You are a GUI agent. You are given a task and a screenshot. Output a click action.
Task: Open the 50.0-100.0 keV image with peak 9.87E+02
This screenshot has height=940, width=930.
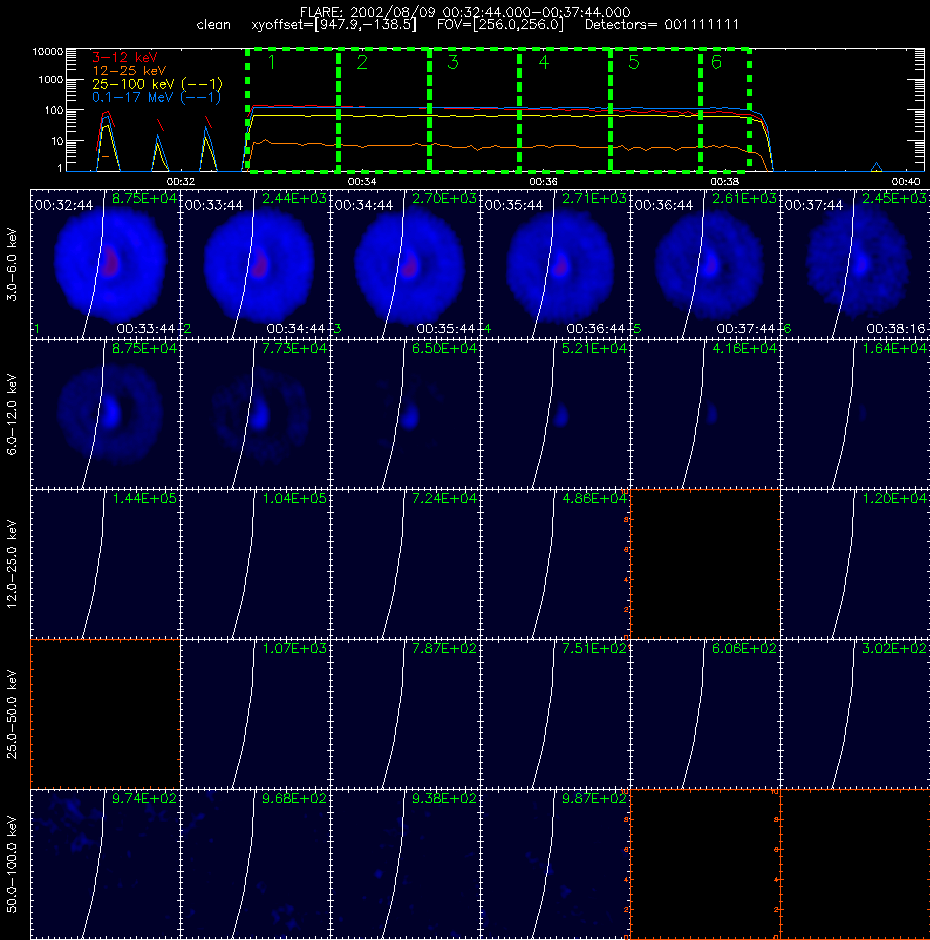(x=555, y=864)
